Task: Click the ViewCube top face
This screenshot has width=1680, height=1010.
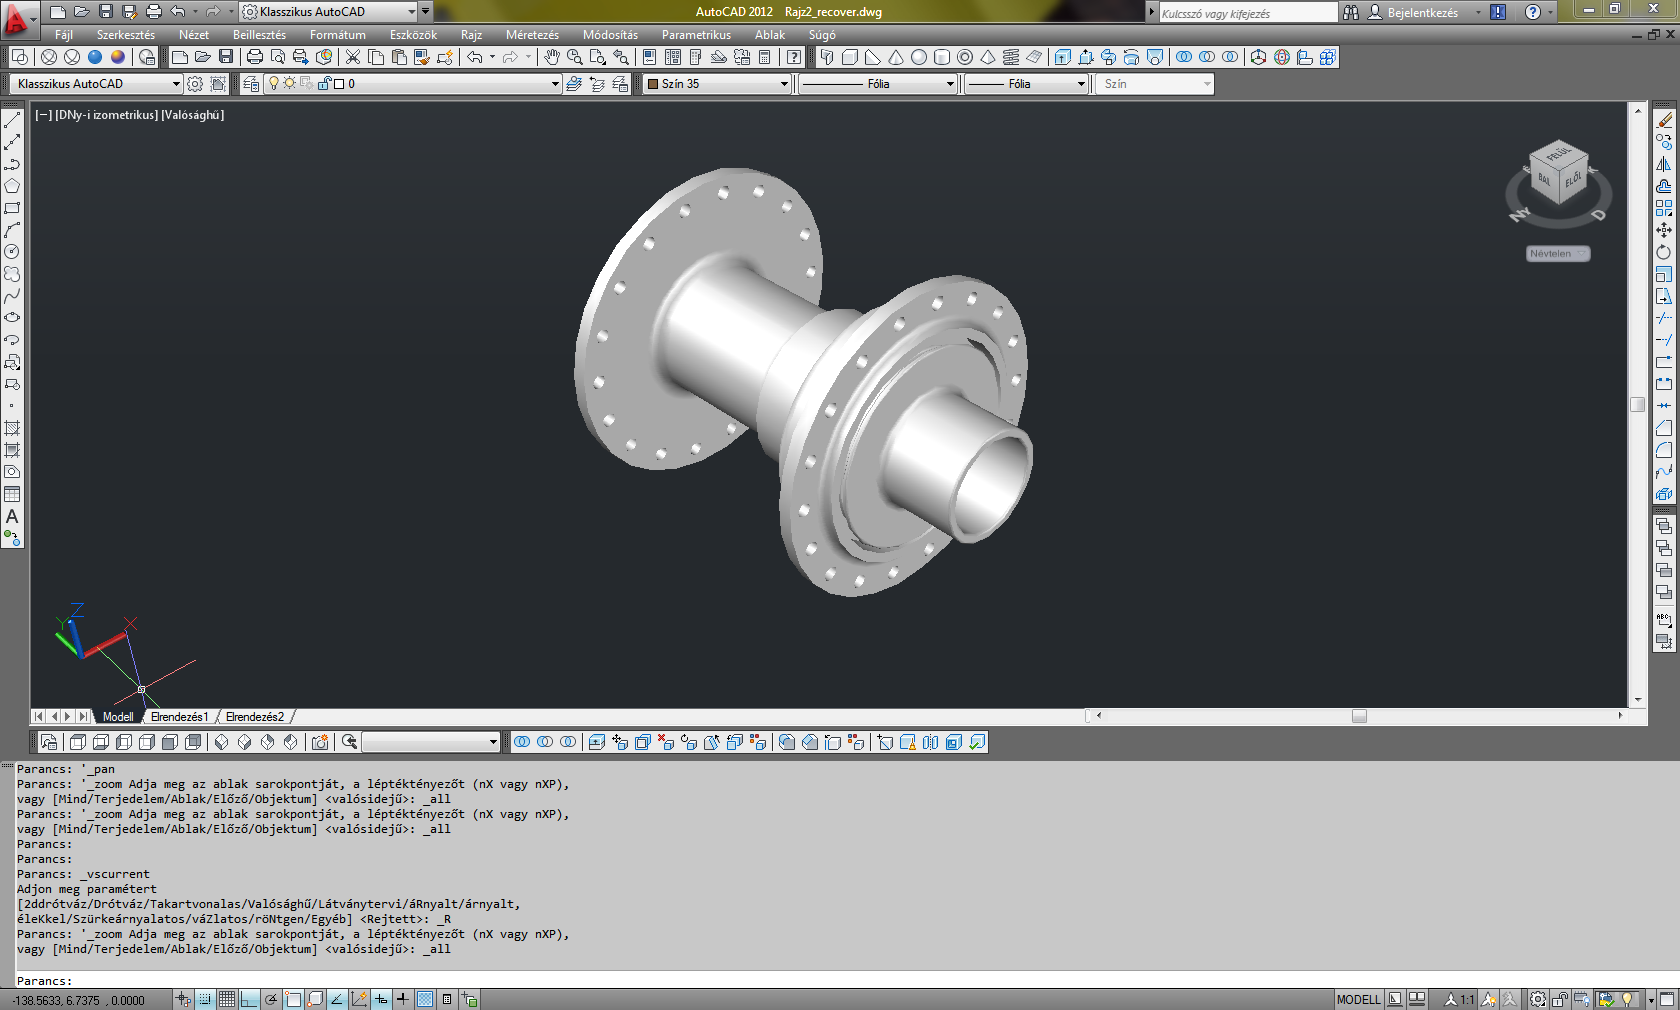Action: point(1557,155)
